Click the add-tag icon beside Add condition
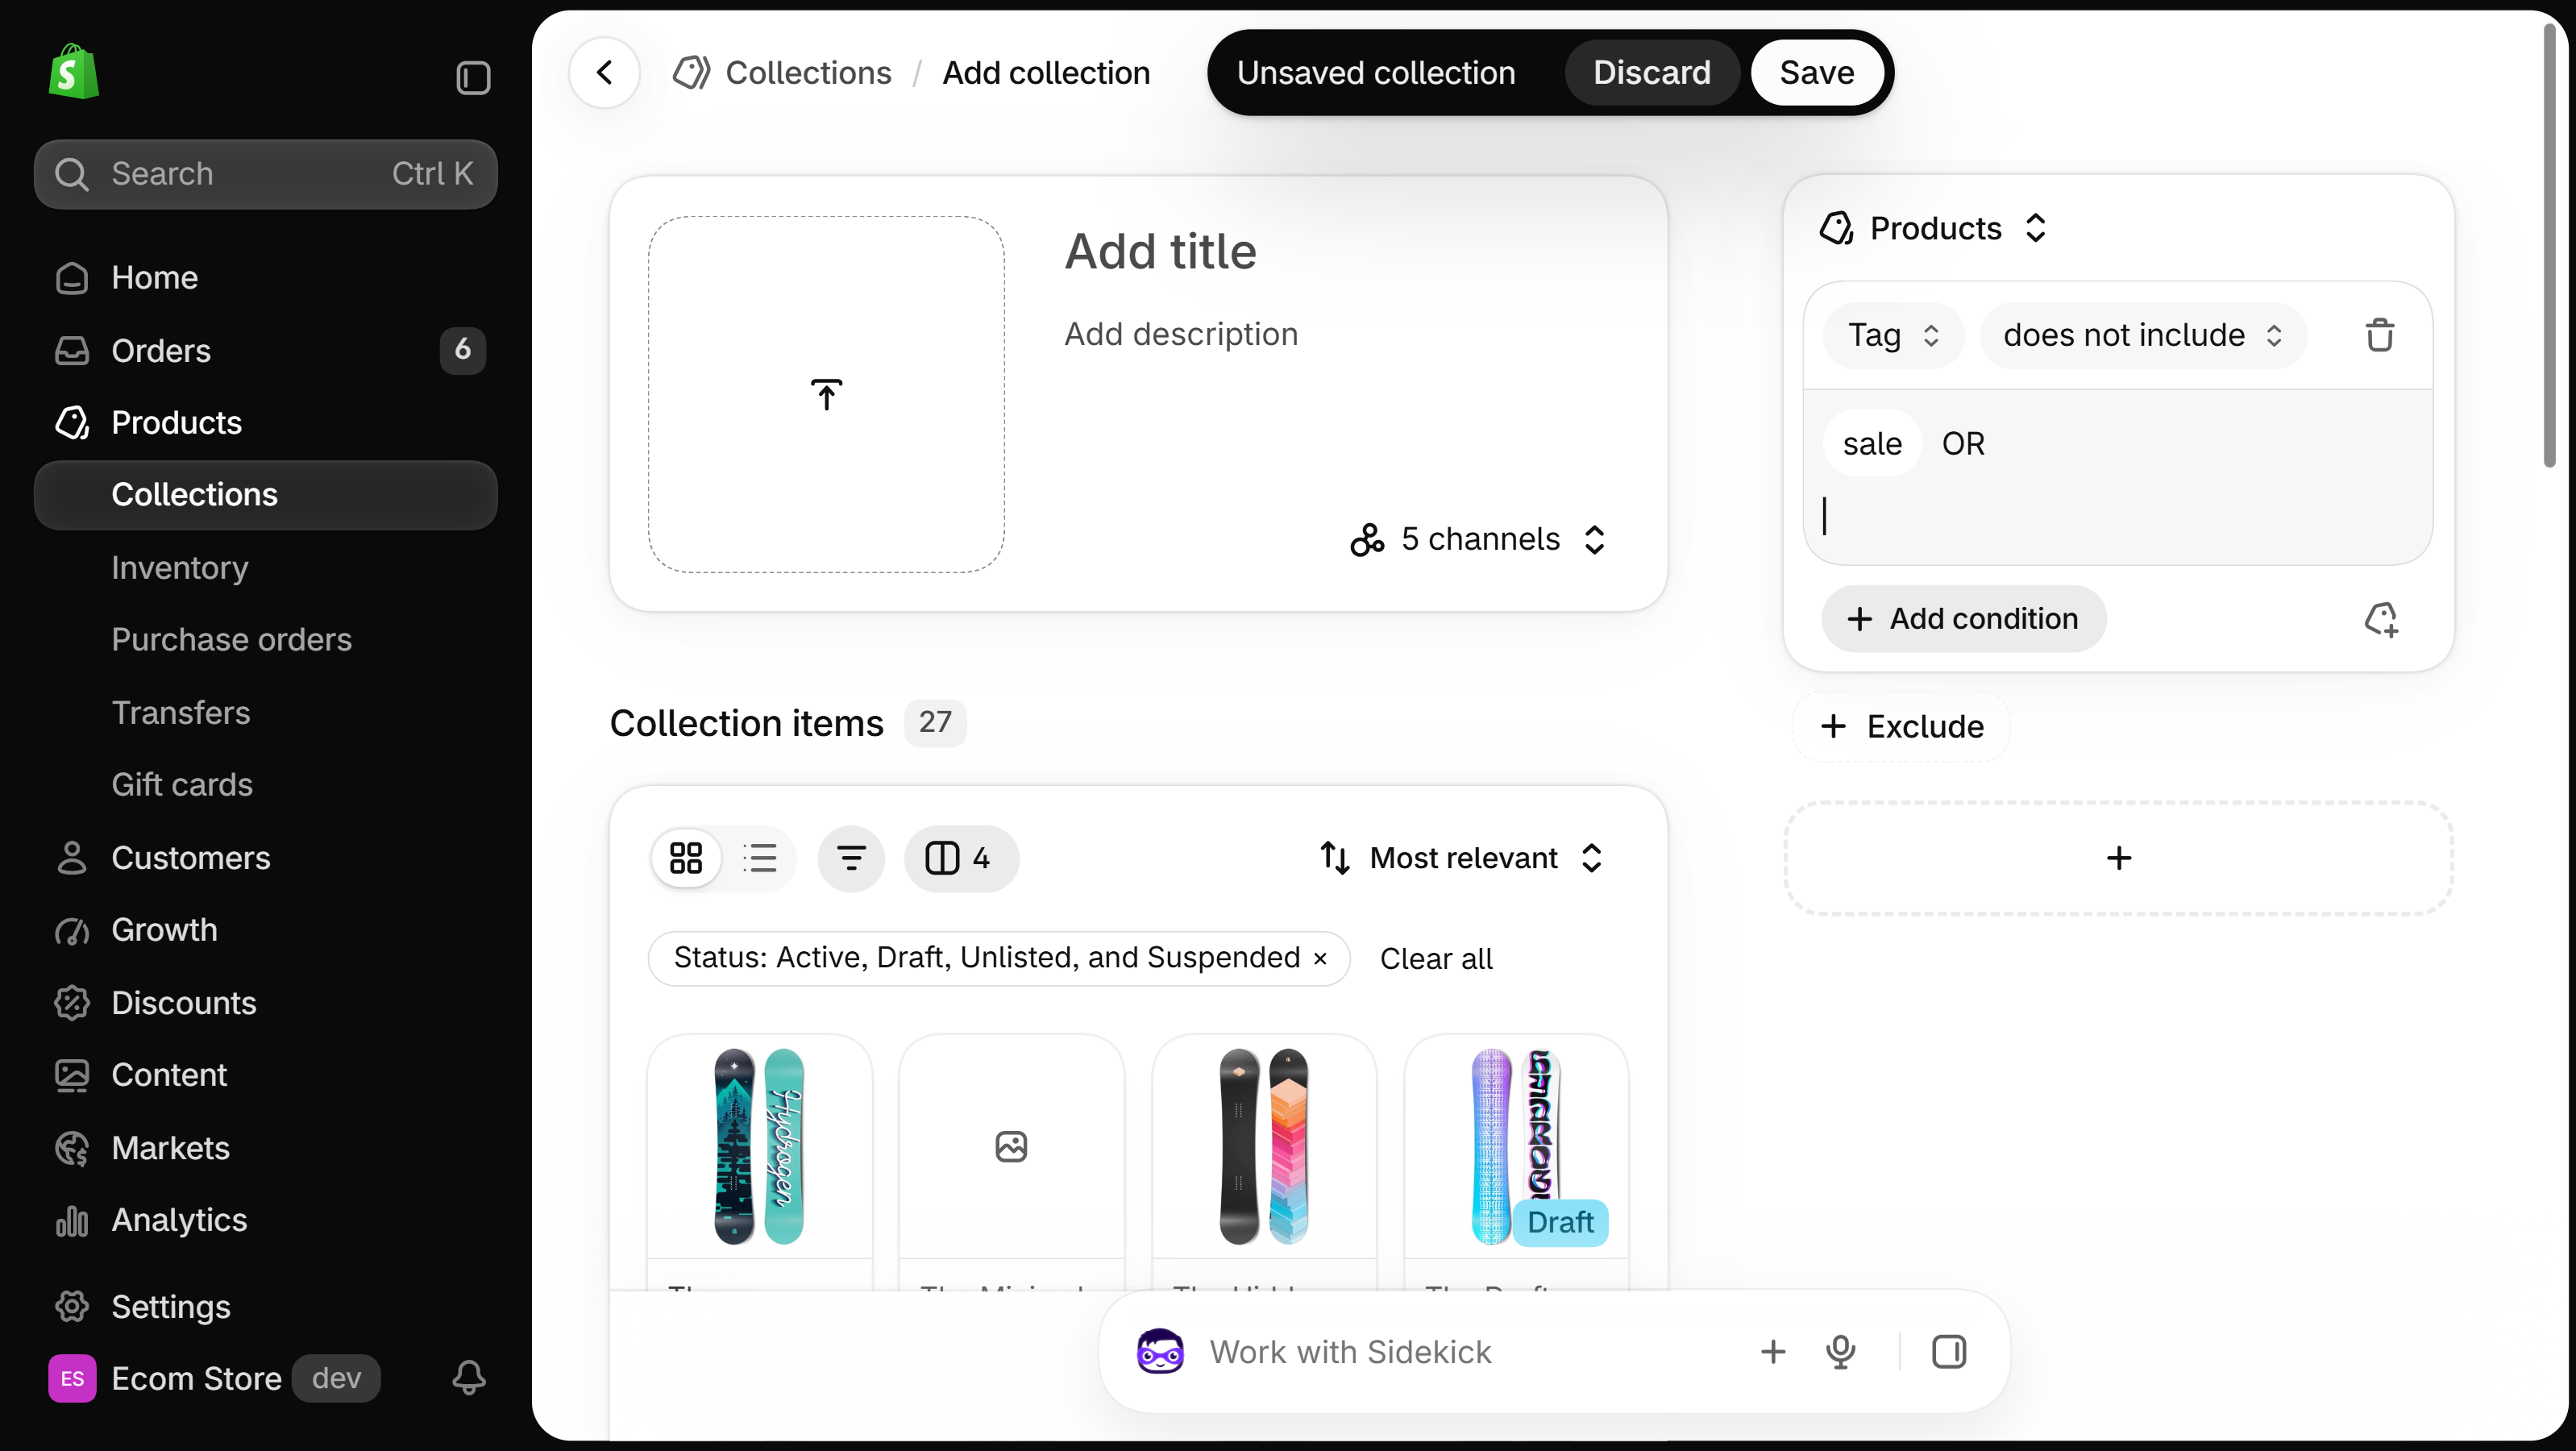2576x1451 pixels. click(2381, 619)
